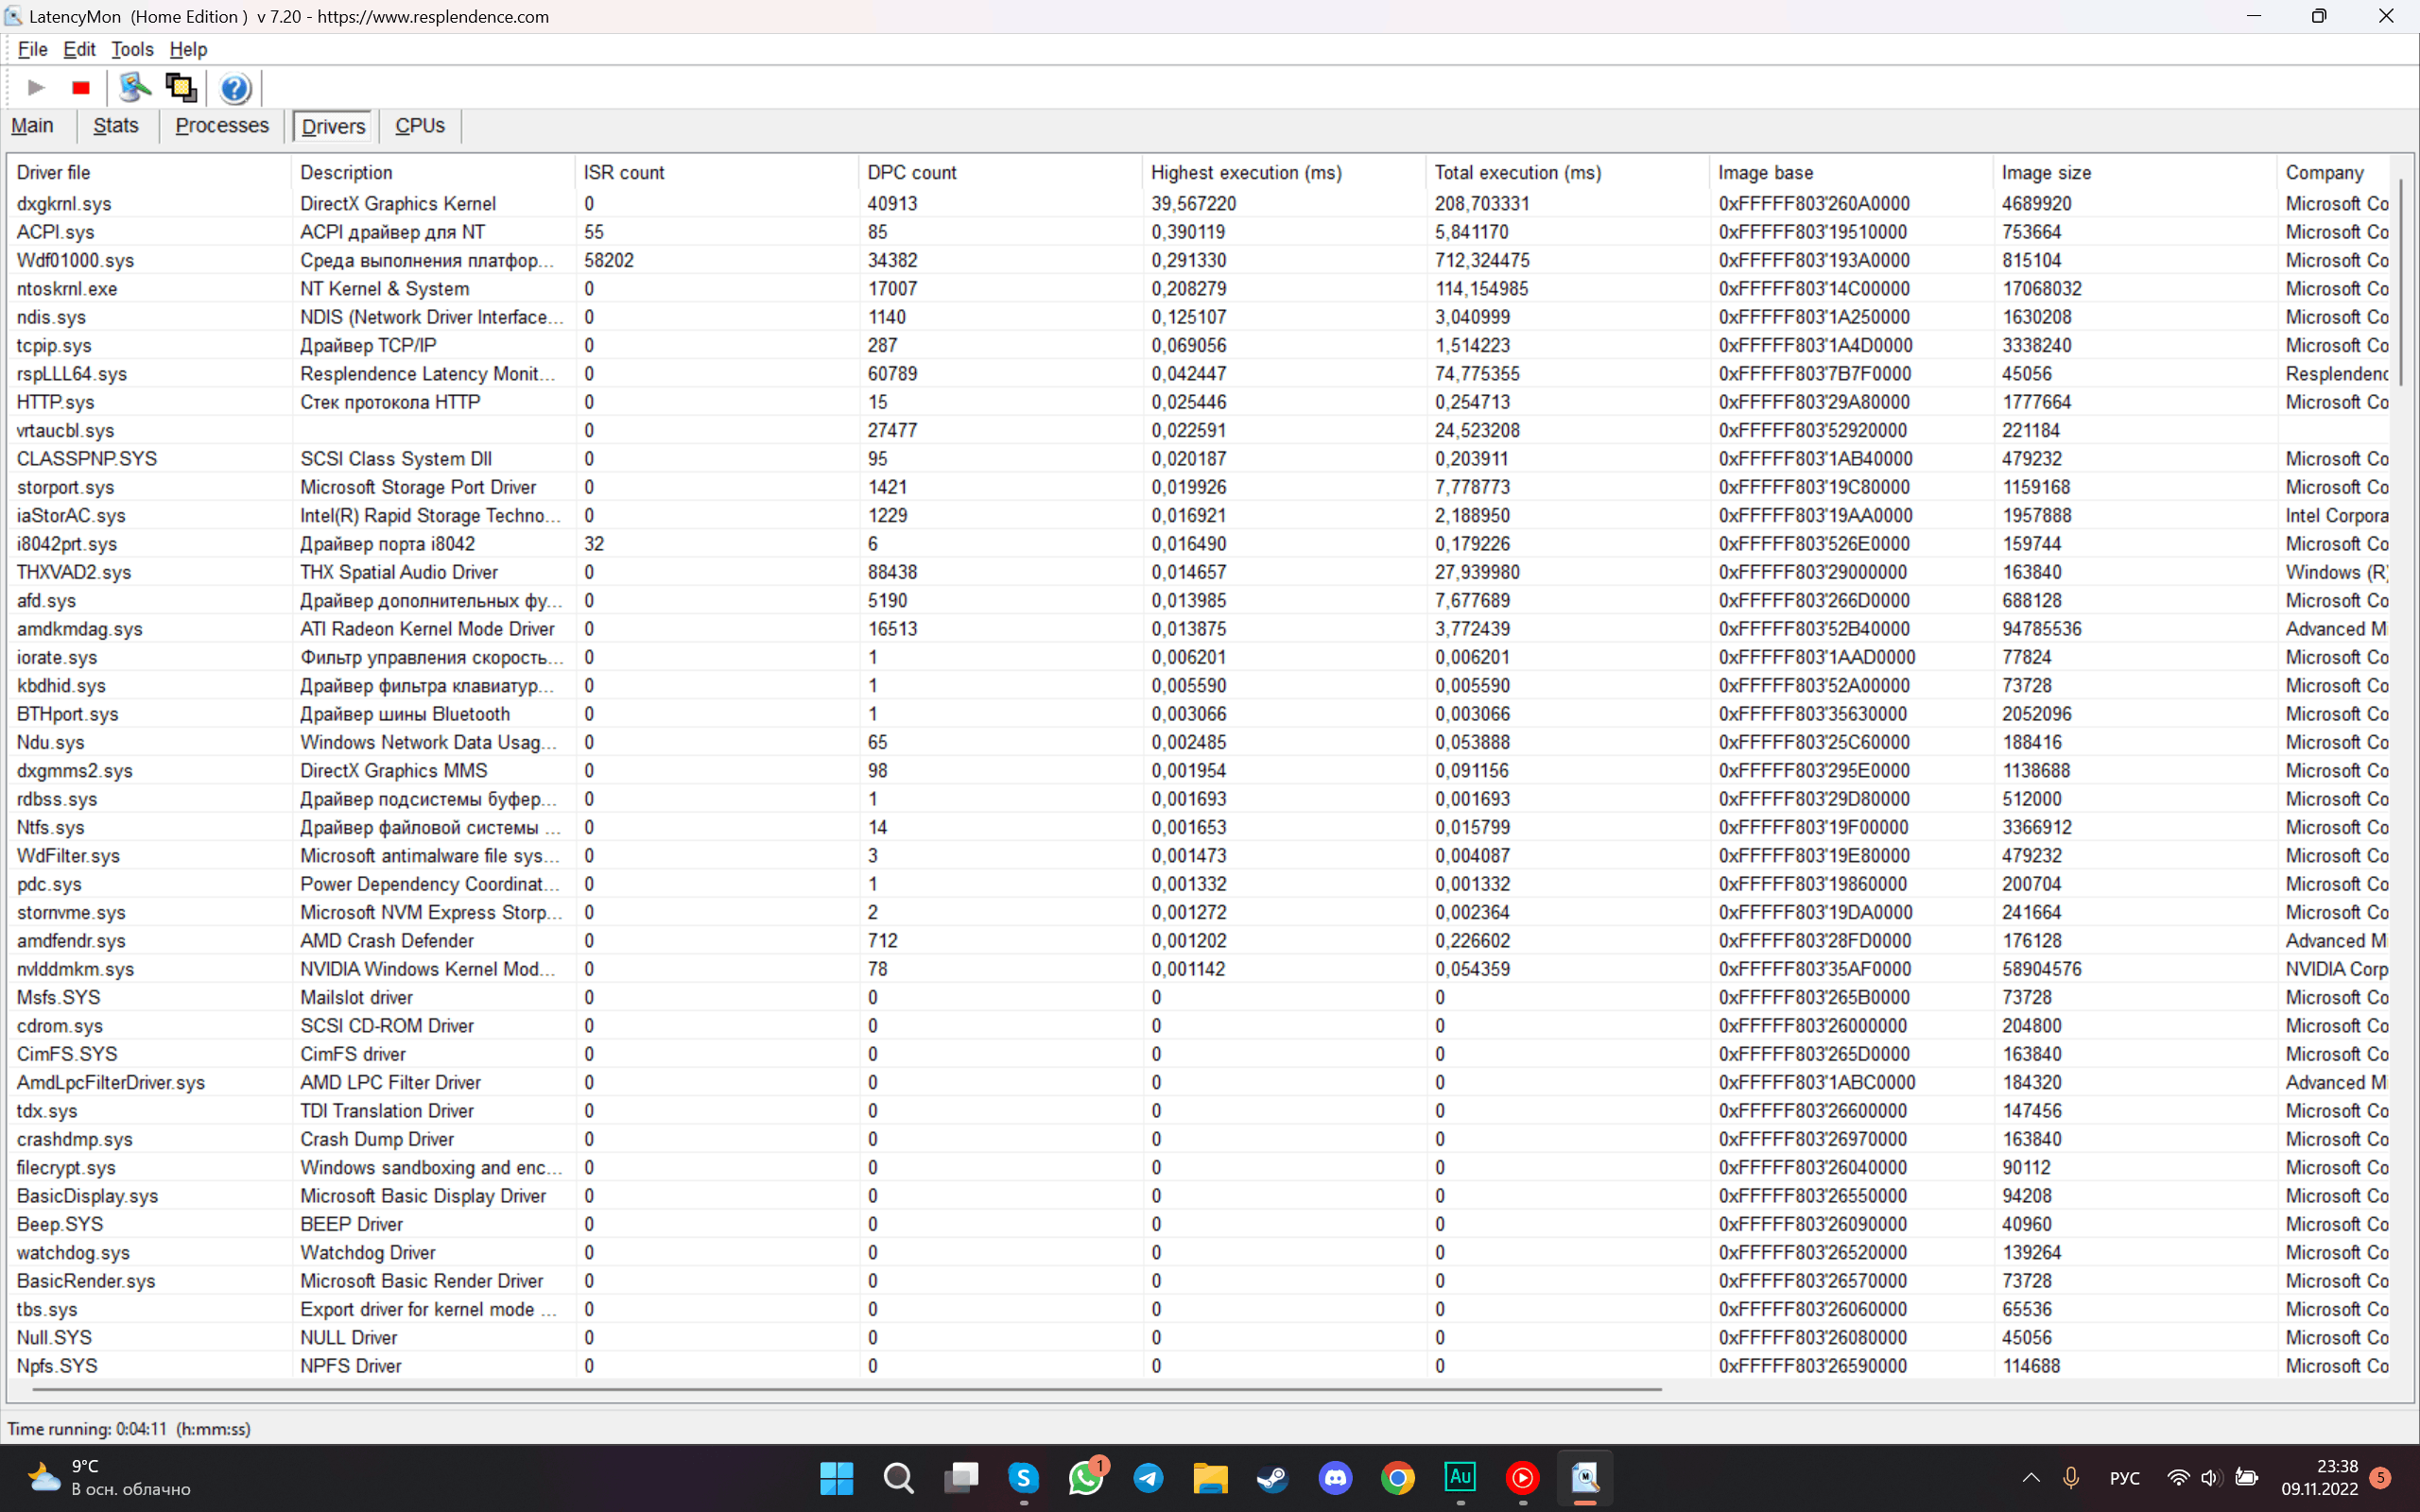Sort by the Image base column header

tap(1851, 172)
